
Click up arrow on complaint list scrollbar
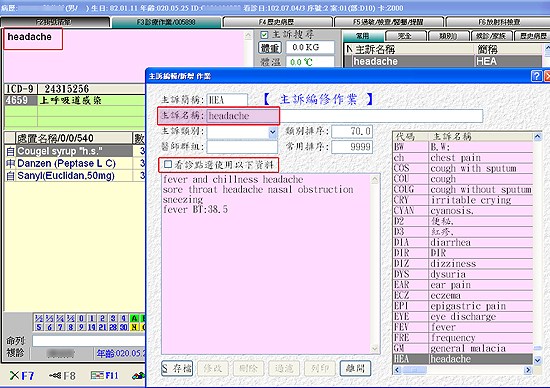point(537,137)
